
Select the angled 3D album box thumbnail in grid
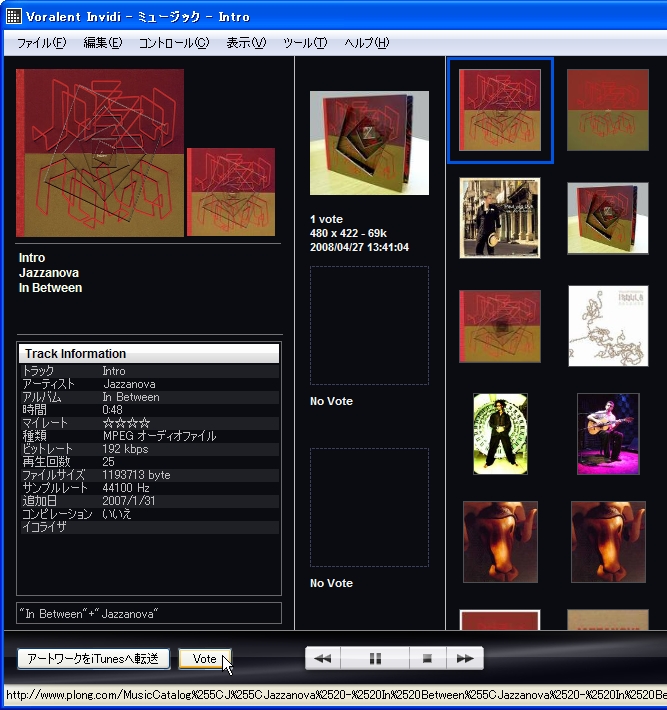coord(608,218)
